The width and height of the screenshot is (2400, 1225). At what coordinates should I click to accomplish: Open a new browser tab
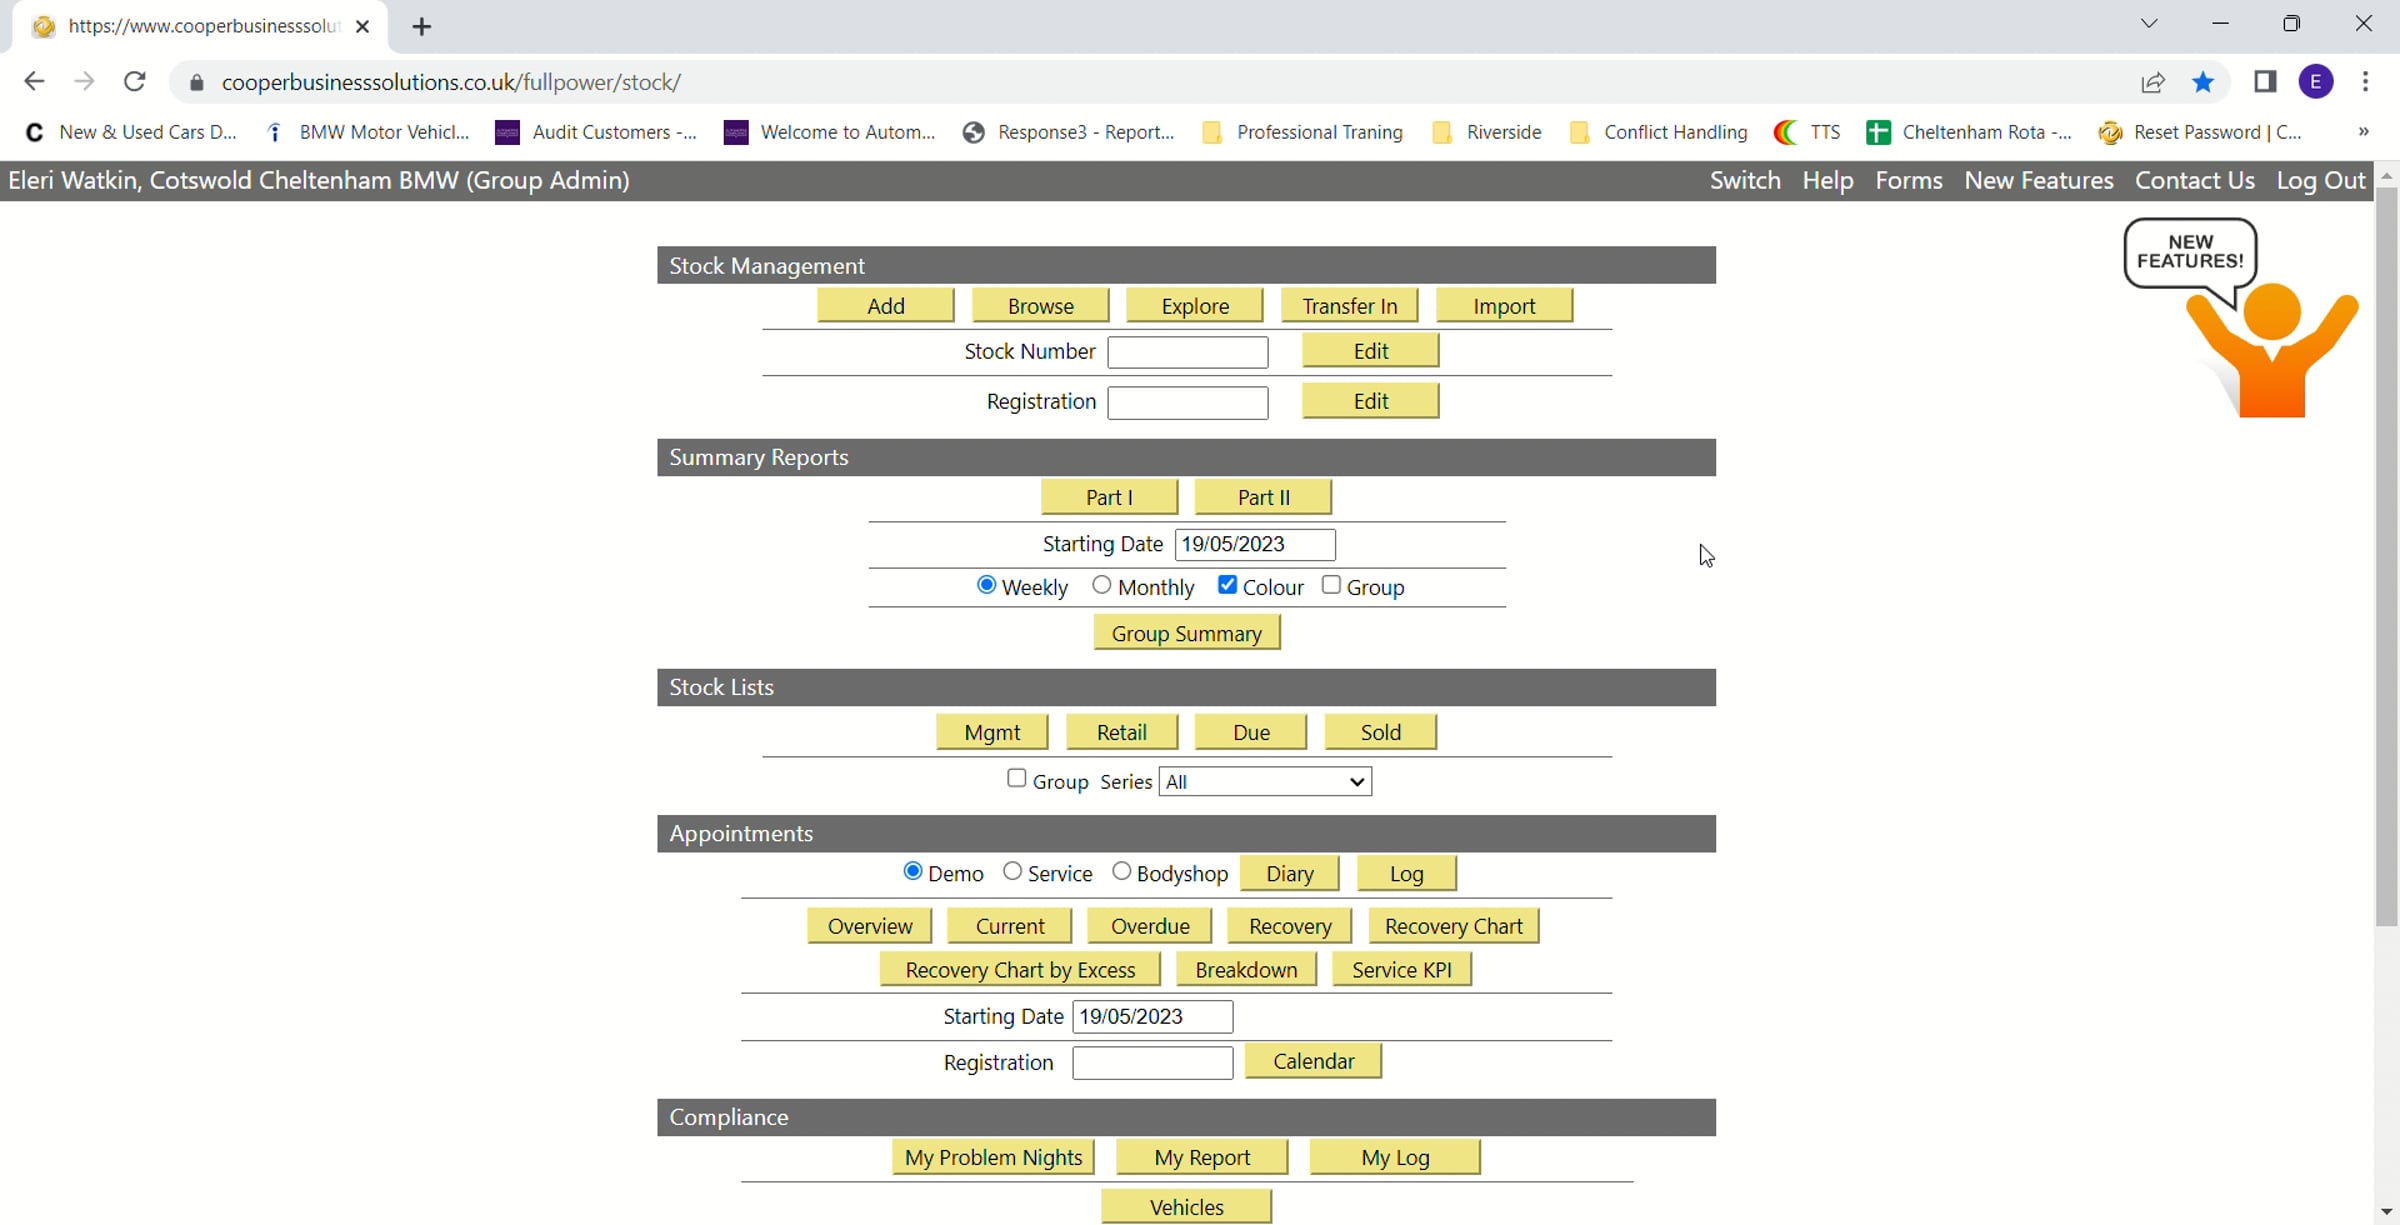coord(421,27)
